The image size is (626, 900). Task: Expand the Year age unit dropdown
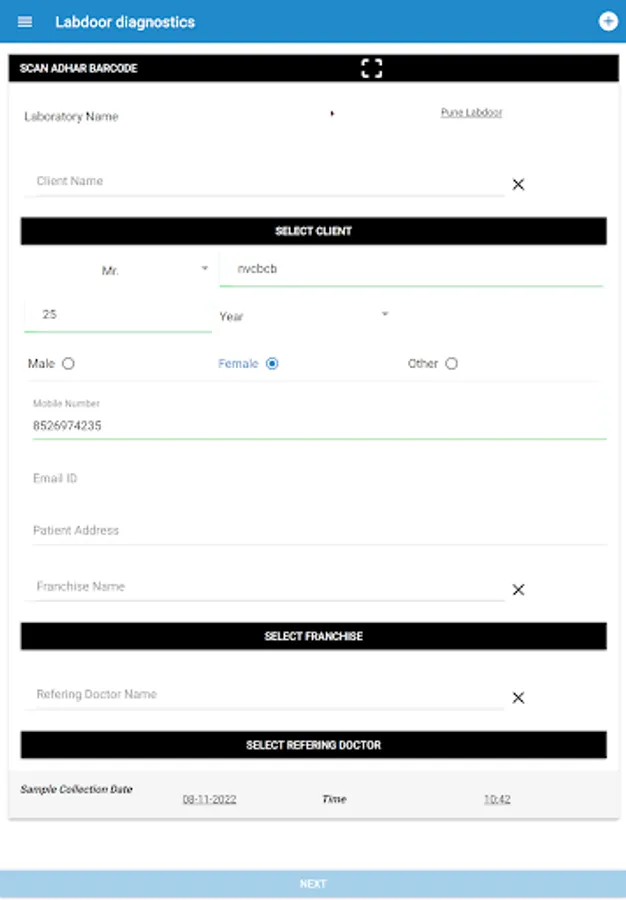[x=303, y=316]
